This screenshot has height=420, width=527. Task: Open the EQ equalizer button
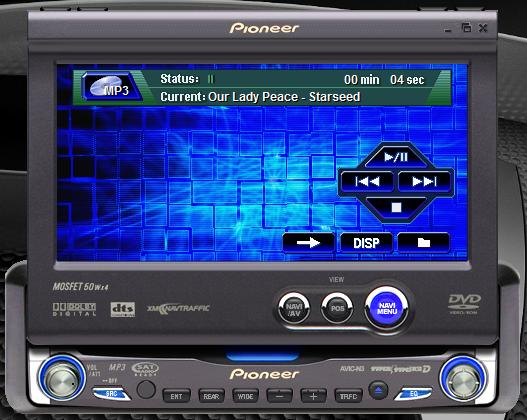pyautogui.click(x=413, y=394)
